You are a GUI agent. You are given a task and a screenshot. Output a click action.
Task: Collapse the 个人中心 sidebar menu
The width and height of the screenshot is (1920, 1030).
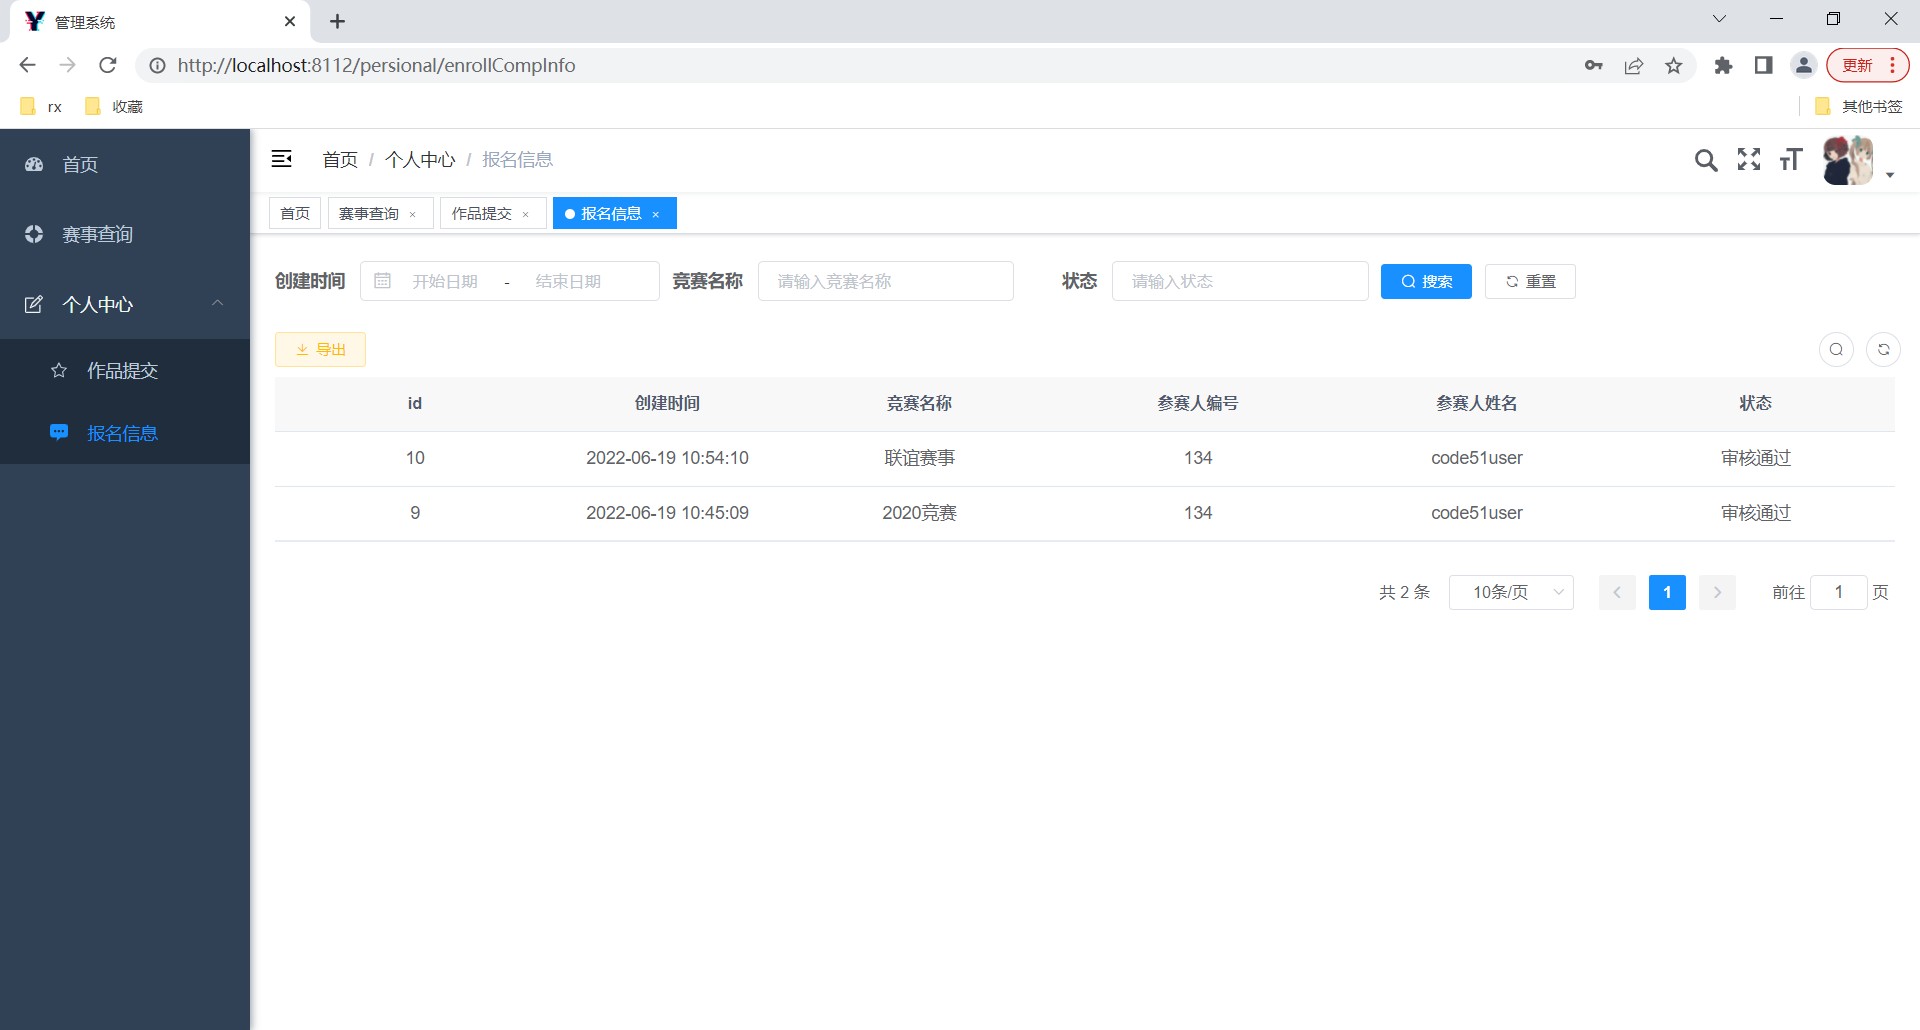[125, 304]
